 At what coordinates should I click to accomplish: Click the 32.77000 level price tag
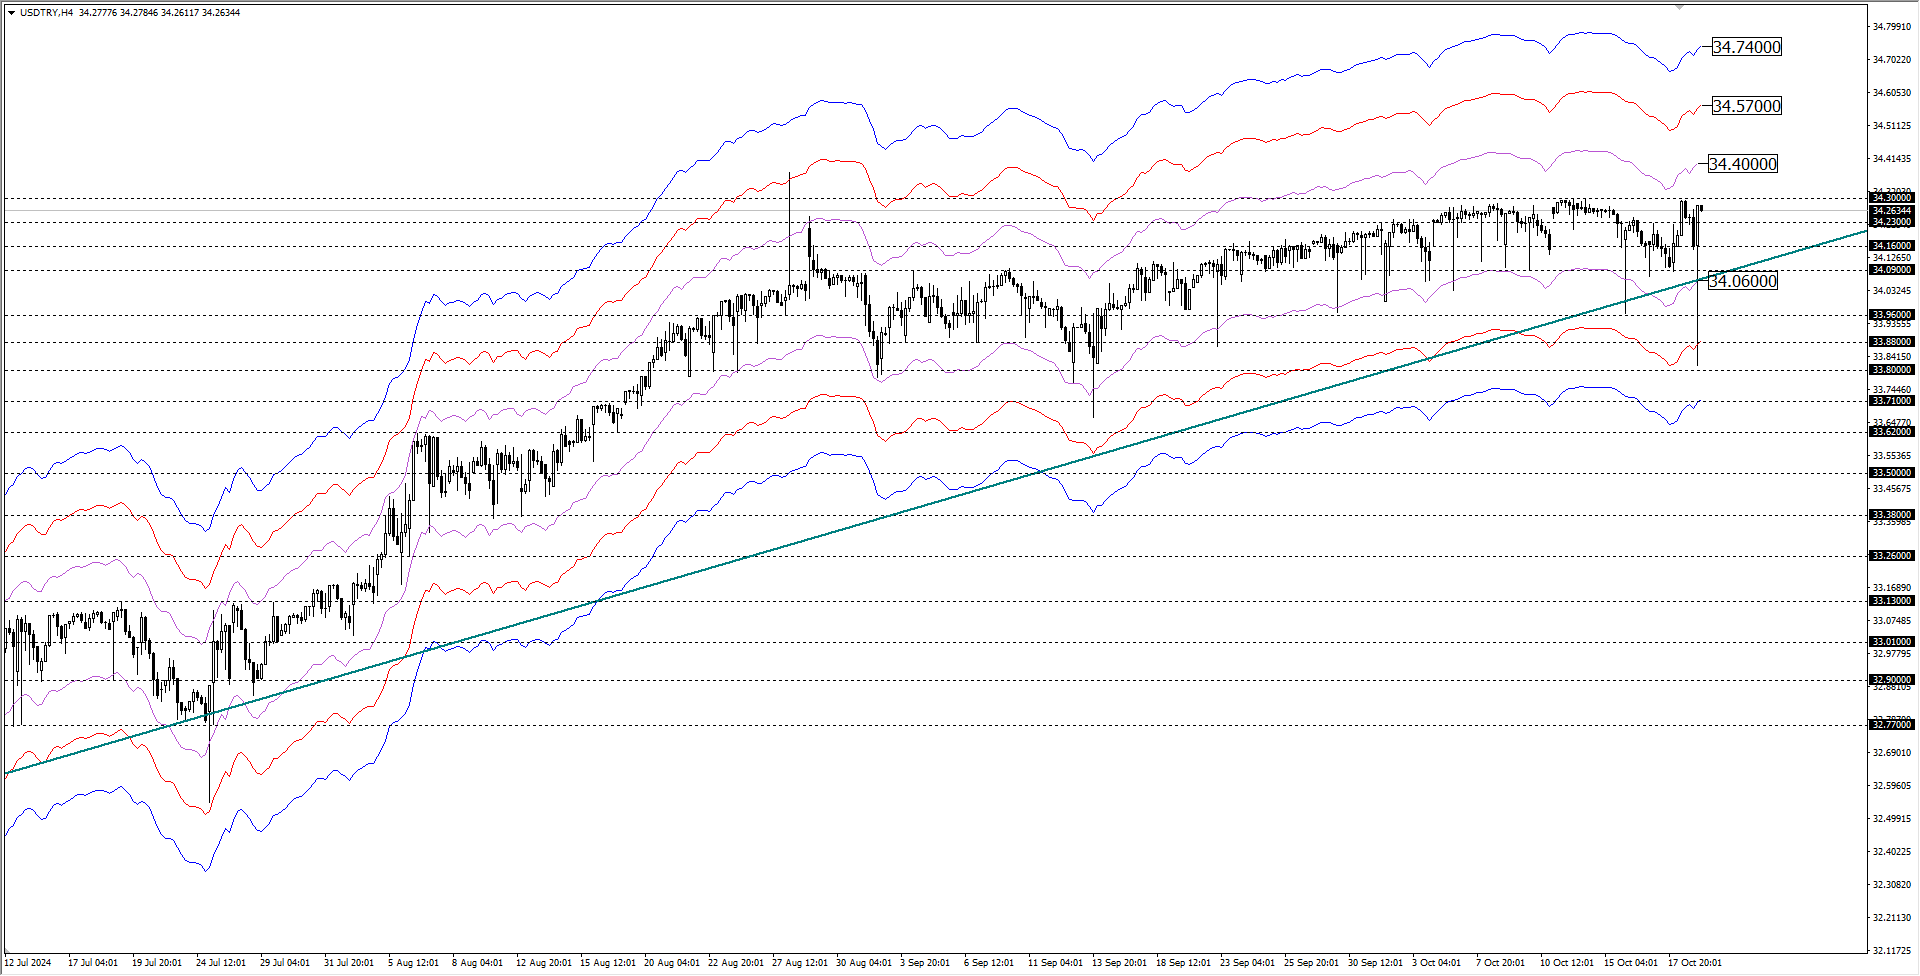[x=1892, y=725]
